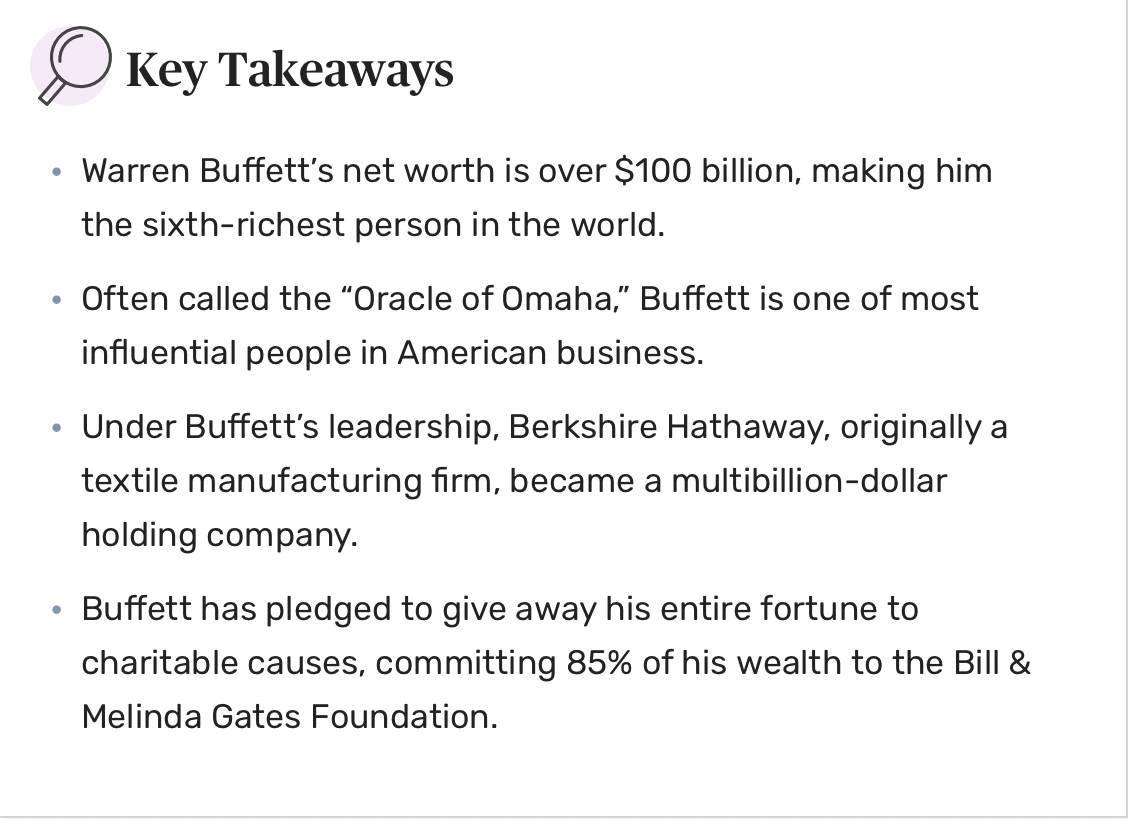Click "Melinda Gates Foundation" text
Image resolution: width=1128 pixels, height=820 pixels.
[x=289, y=716]
